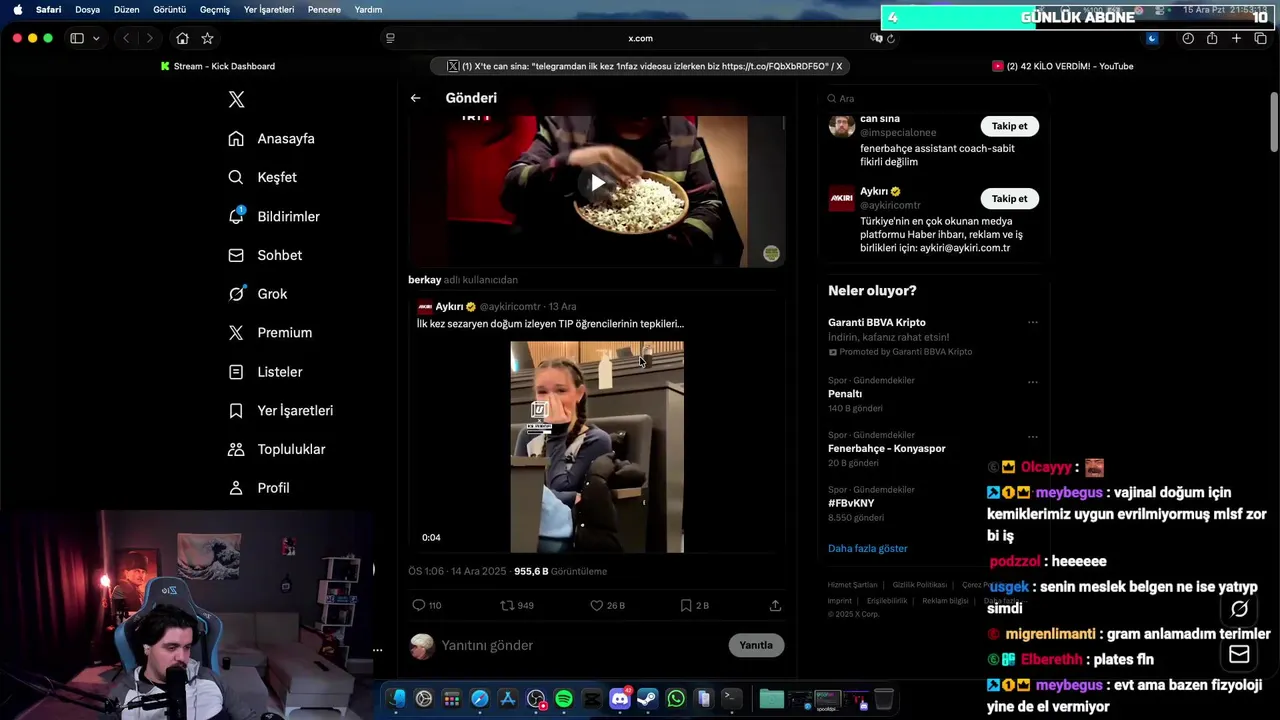Open Dosya menu

click(x=87, y=9)
